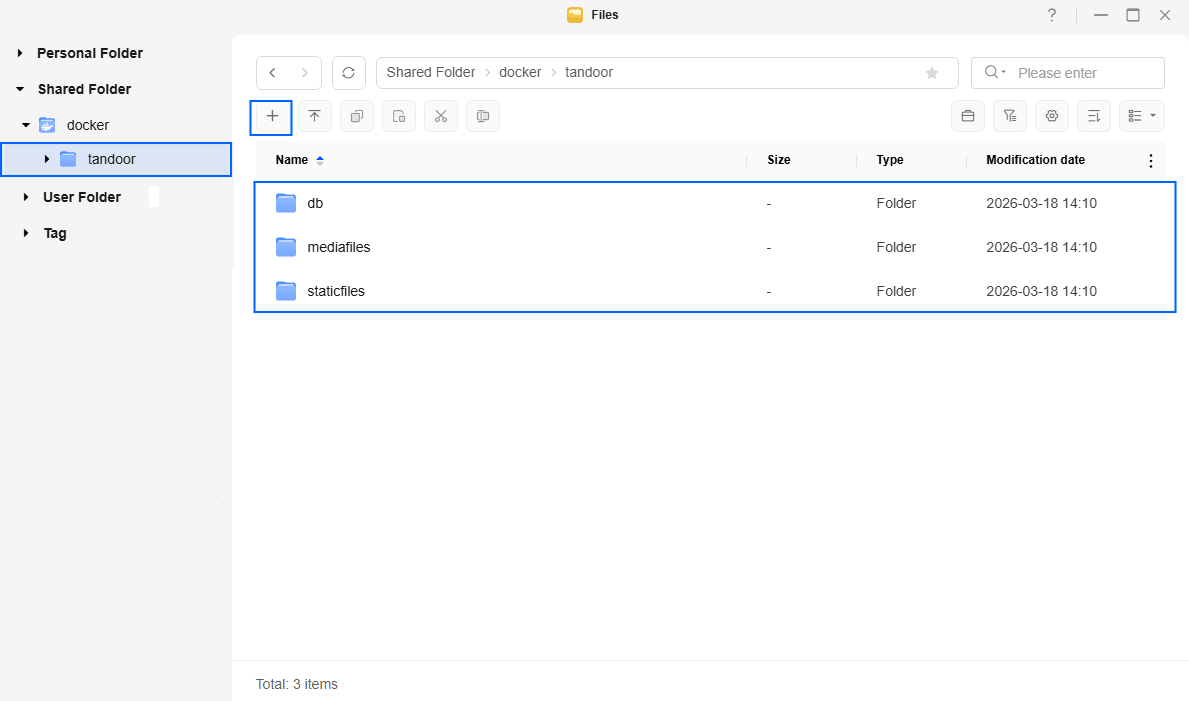Viewport: 1189px width, 701px height.
Task: Open the filter icon in toolbar
Action: 1010,117
